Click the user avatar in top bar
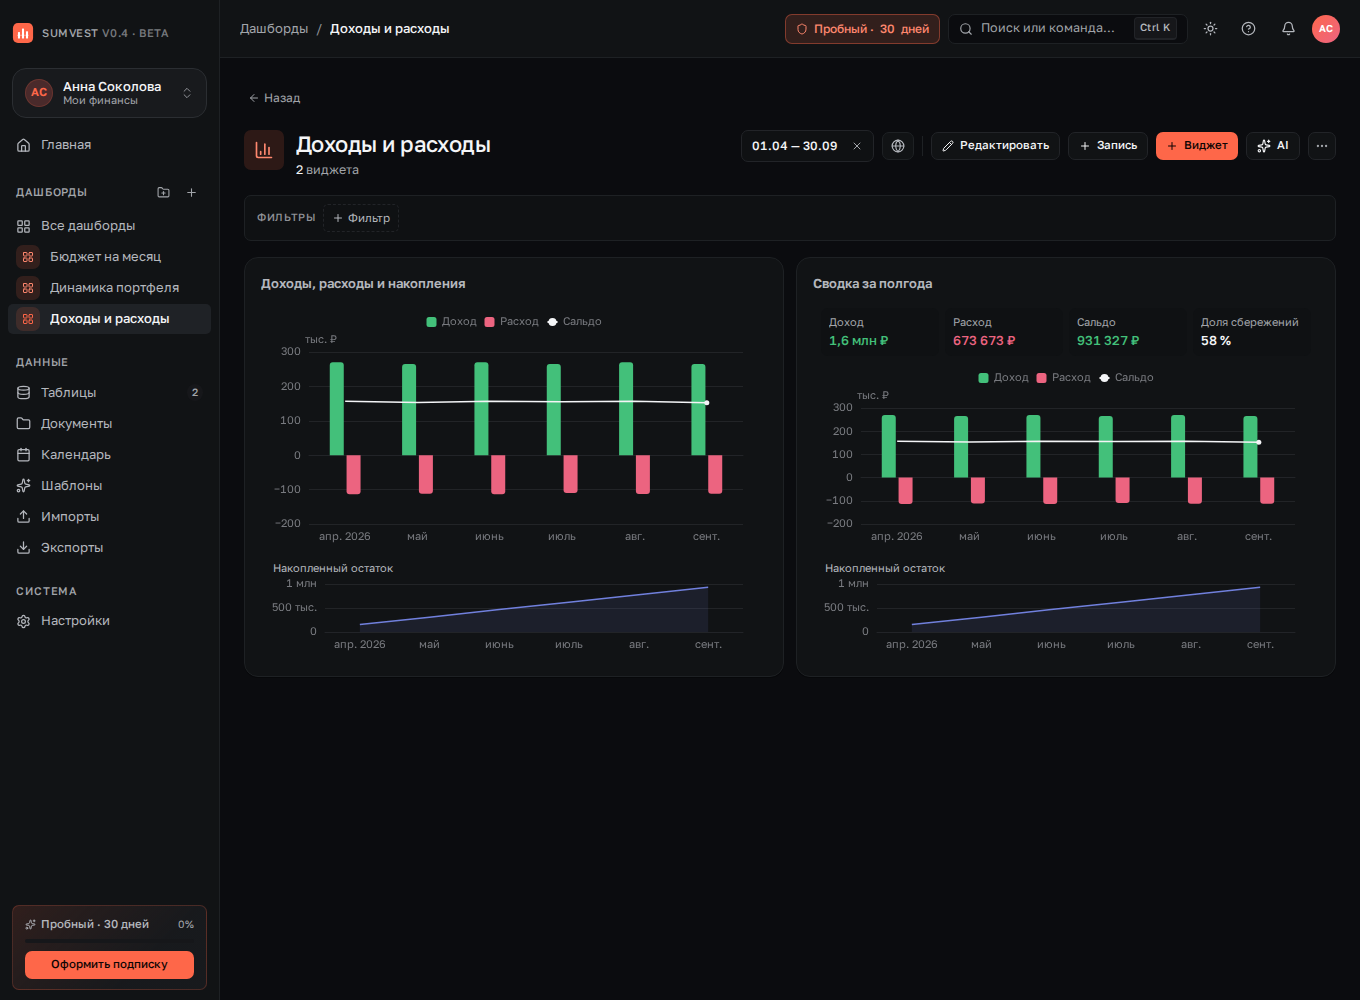Screen dimensions: 1360x1000 point(1326,29)
